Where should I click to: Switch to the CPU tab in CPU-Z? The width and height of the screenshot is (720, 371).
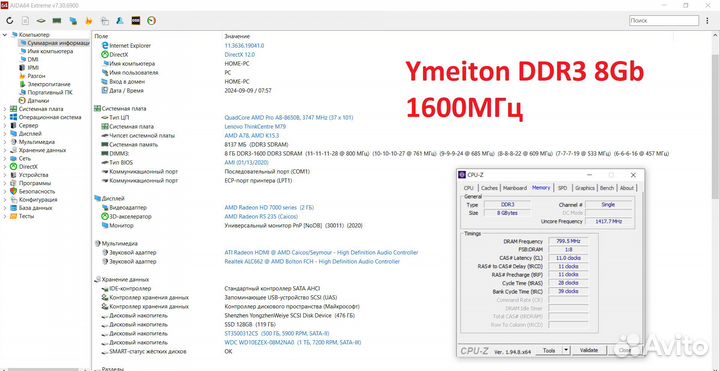pos(468,188)
